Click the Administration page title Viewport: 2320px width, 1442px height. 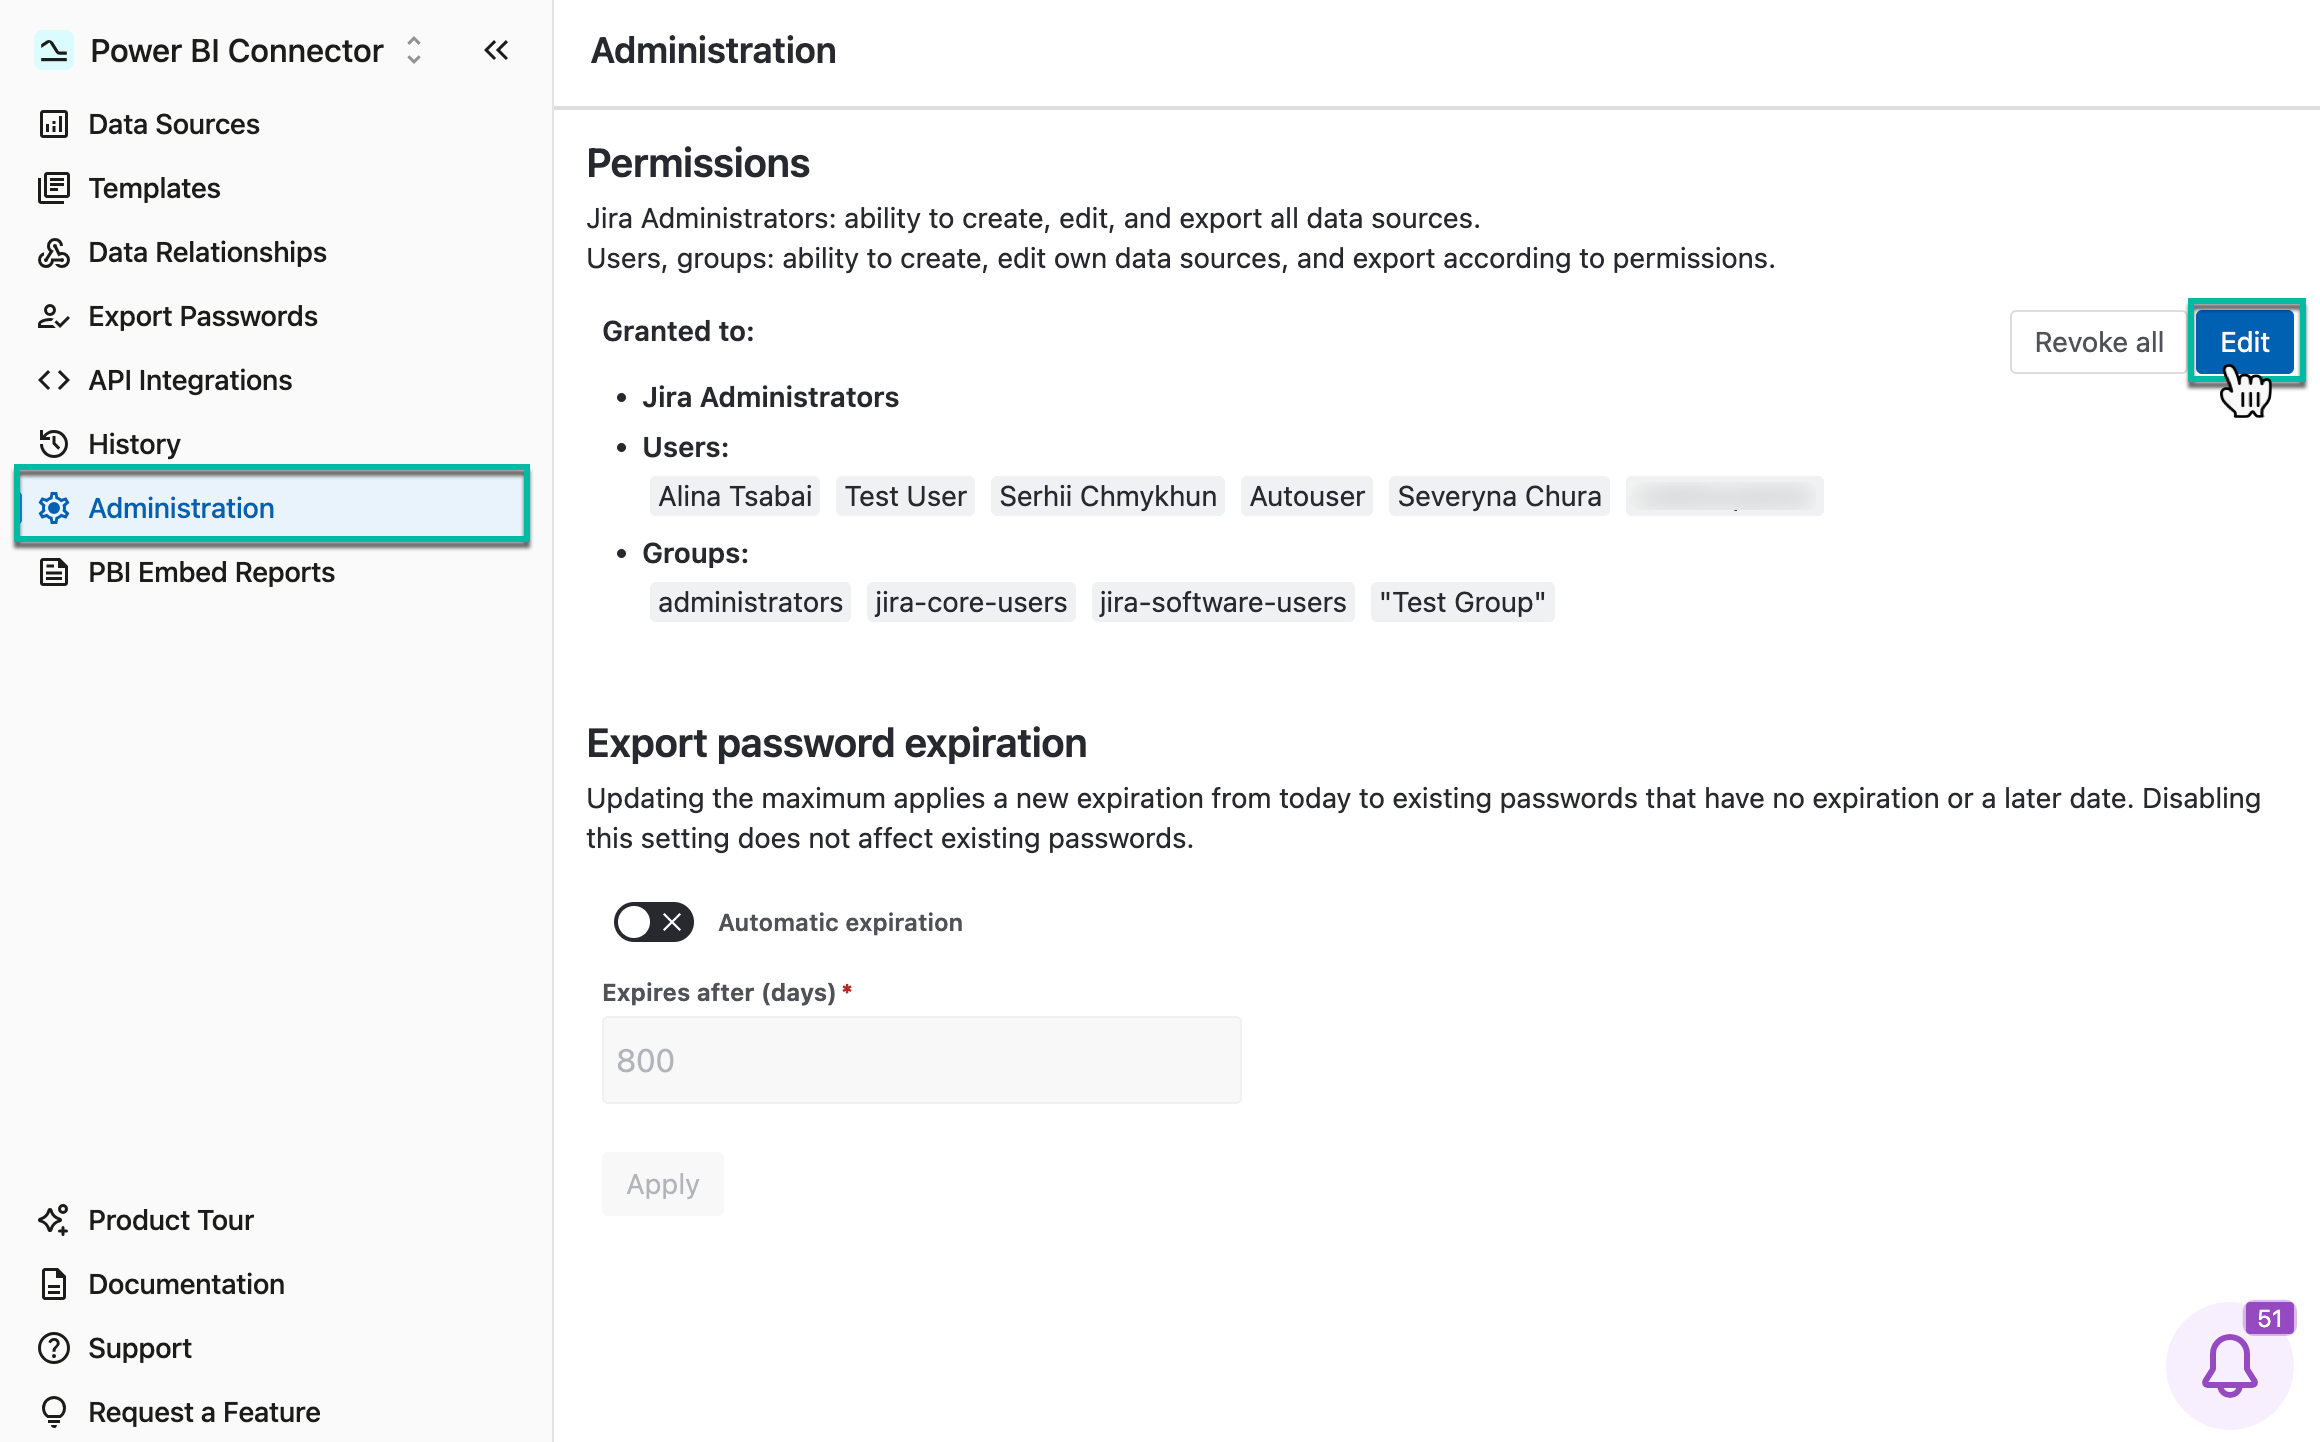(713, 50)
